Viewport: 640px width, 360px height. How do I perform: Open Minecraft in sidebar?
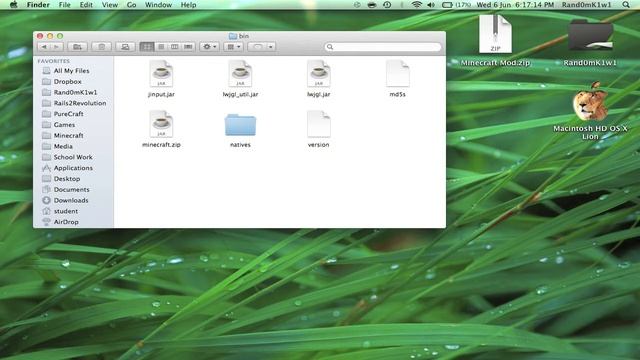[68, 136]
